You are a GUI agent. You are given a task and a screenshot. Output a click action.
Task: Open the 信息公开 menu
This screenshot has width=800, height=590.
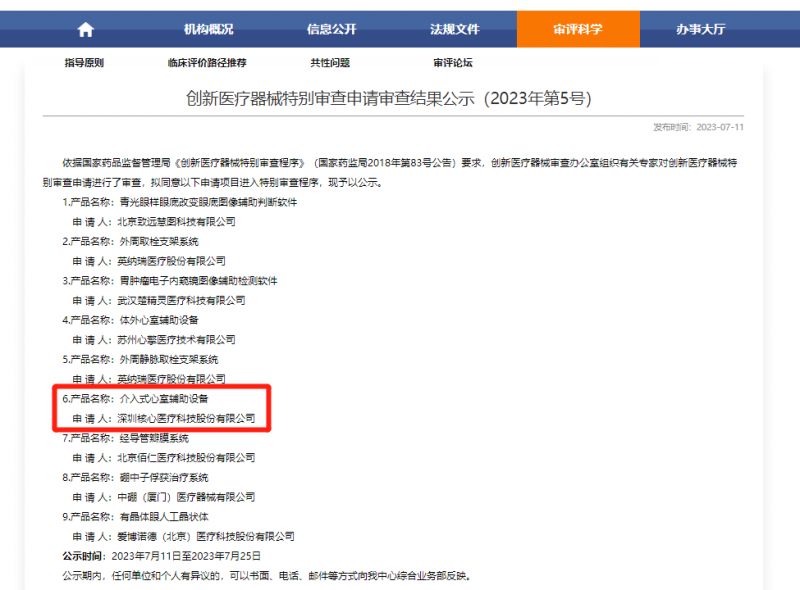(333, 30)
